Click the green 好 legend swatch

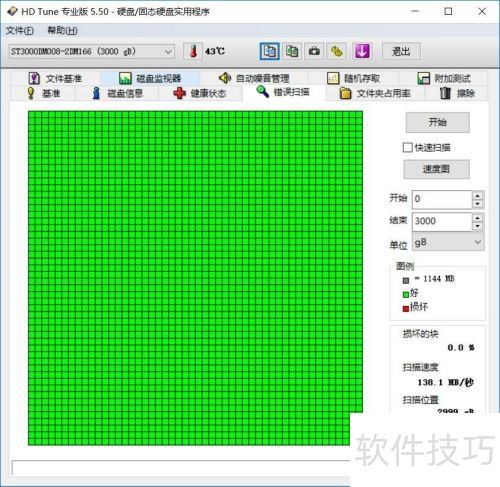point(406,294)
